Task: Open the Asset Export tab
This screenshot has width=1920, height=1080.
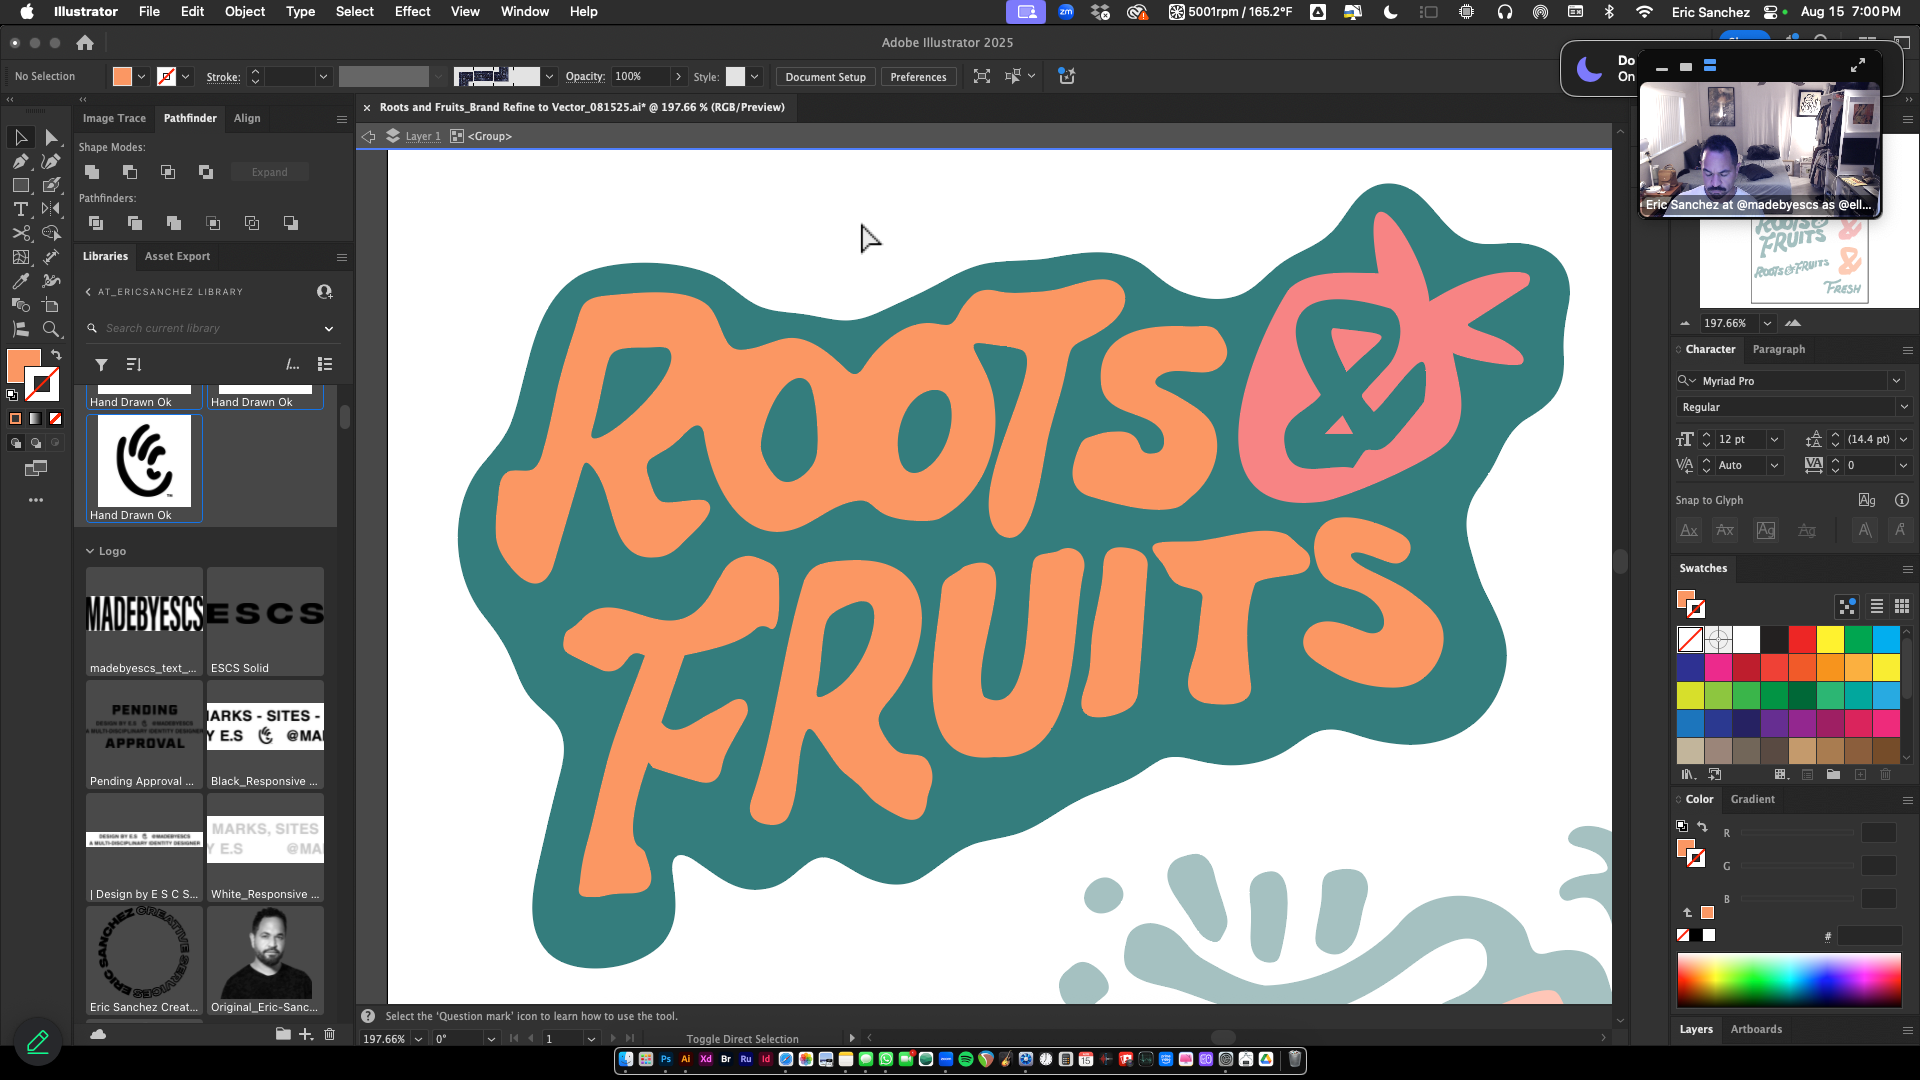Action: point(177,256)
